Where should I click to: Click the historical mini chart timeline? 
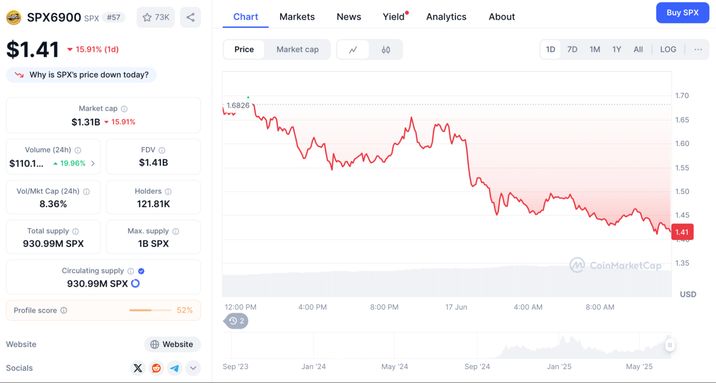448,346
